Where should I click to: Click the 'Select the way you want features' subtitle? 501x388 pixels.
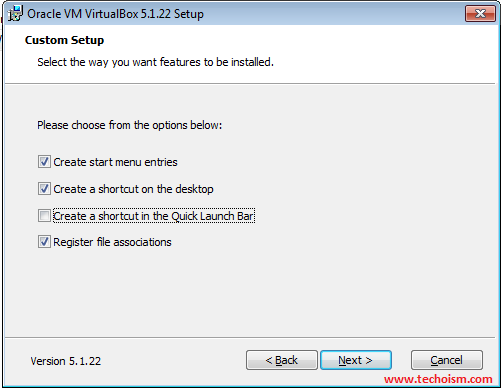click(x=155, y=62)
